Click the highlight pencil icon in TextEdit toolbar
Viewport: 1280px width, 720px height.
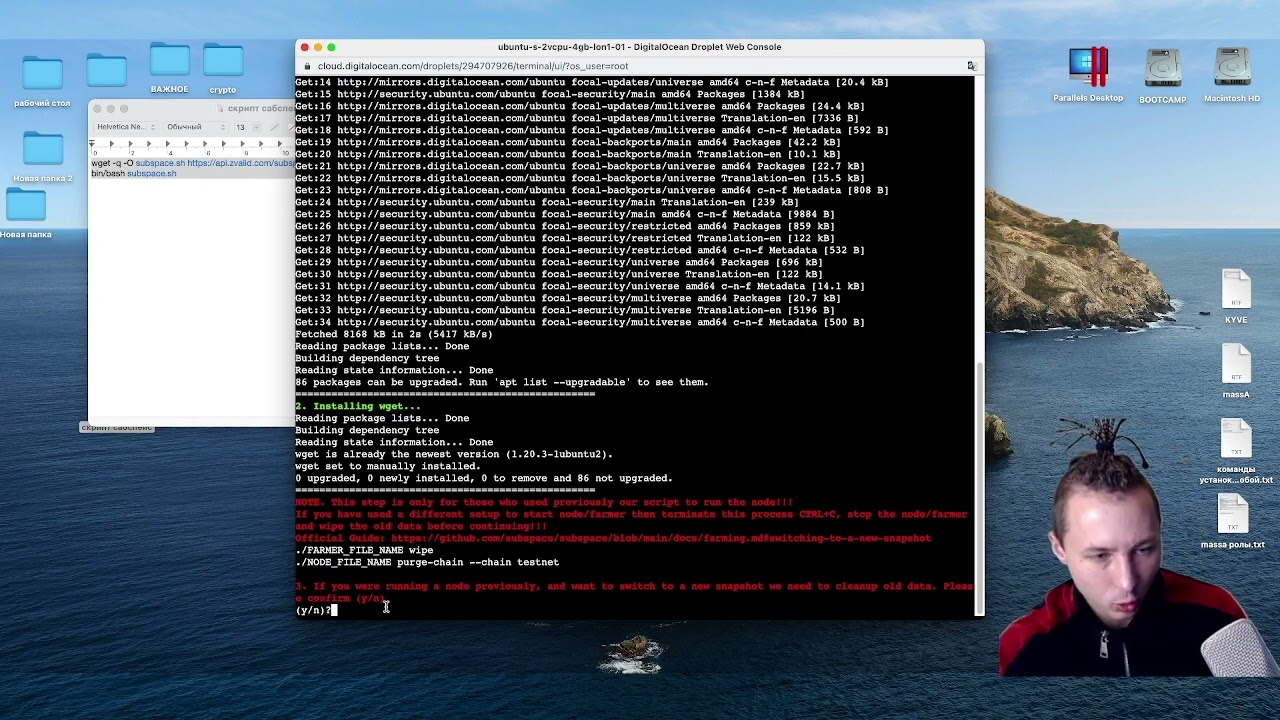pos(274,127)
